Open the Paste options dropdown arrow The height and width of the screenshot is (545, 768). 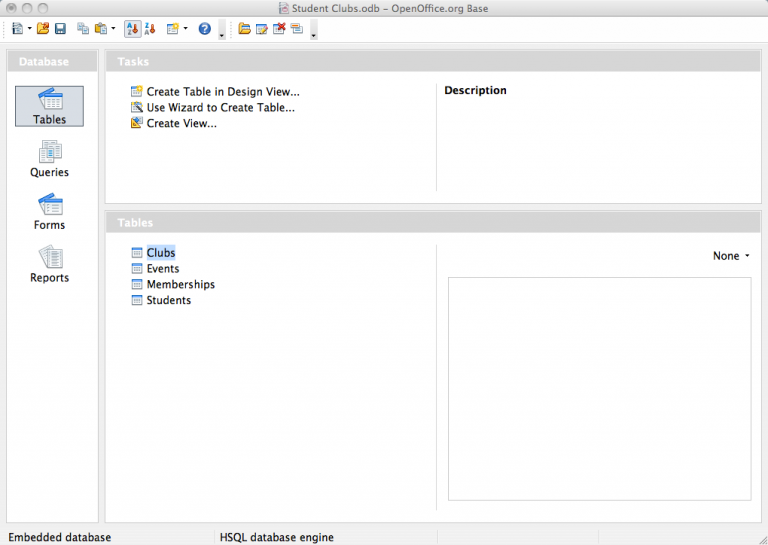[113, 29]
